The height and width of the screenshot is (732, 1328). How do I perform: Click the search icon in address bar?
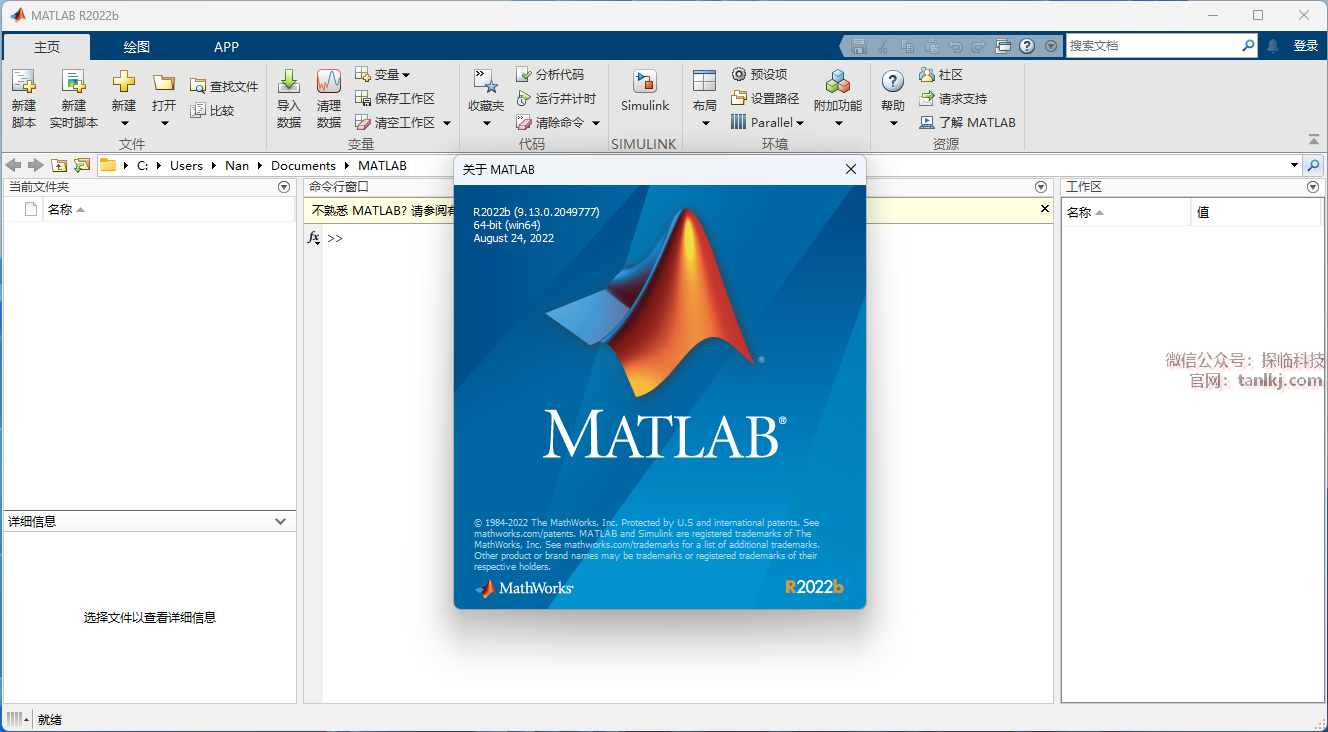pyautogui.click(x=1314, y=165)
